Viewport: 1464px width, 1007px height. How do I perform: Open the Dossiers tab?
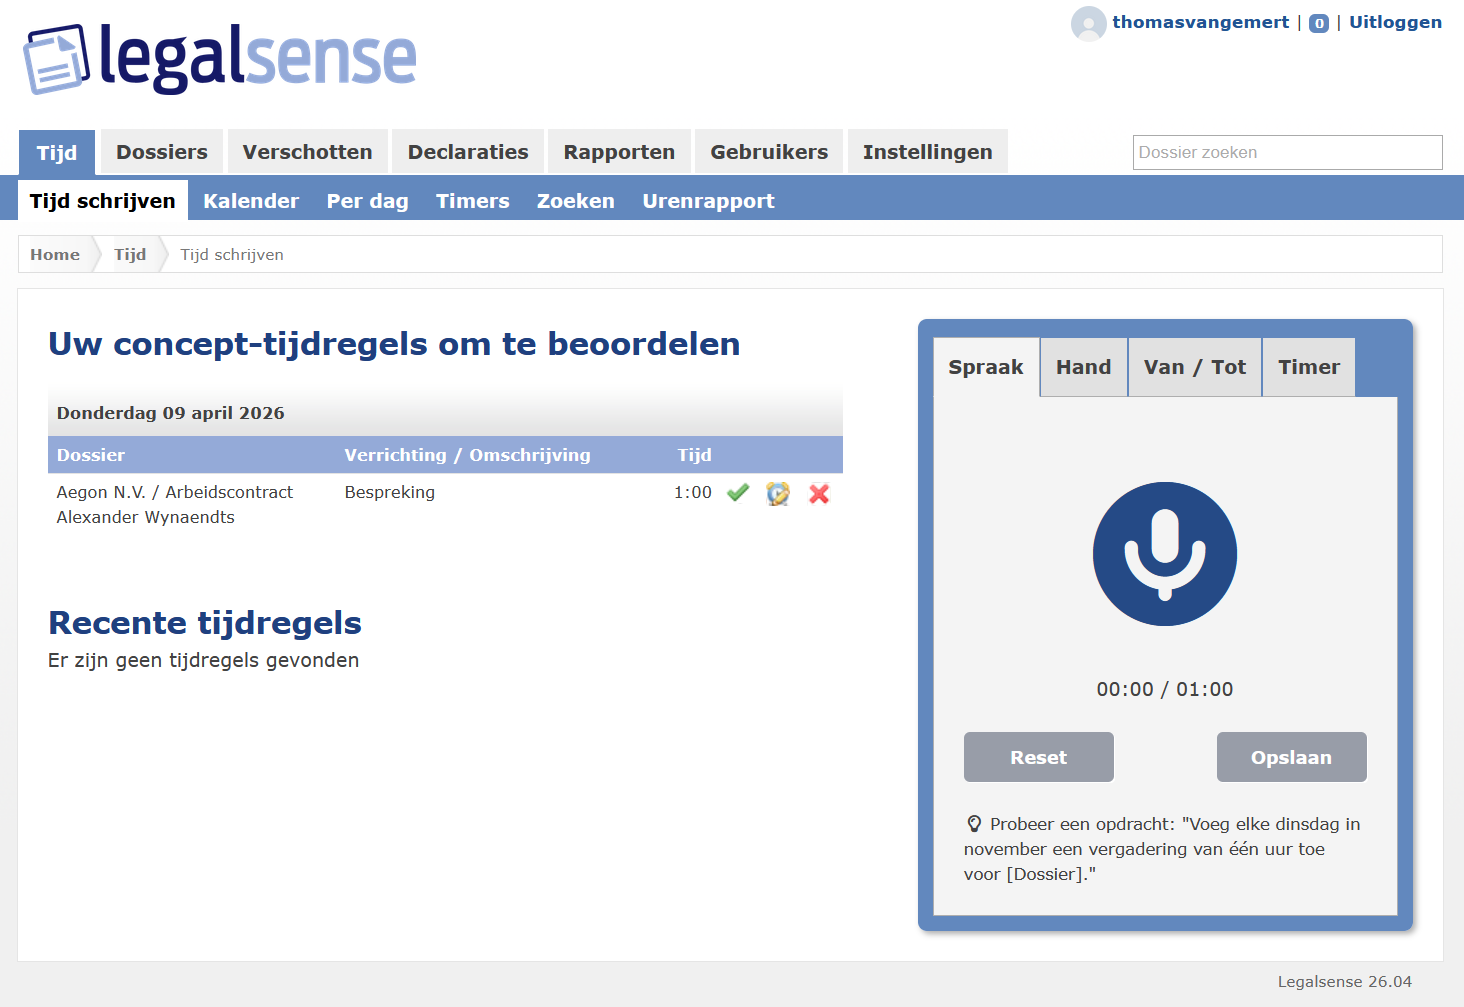tap(162, 152)
